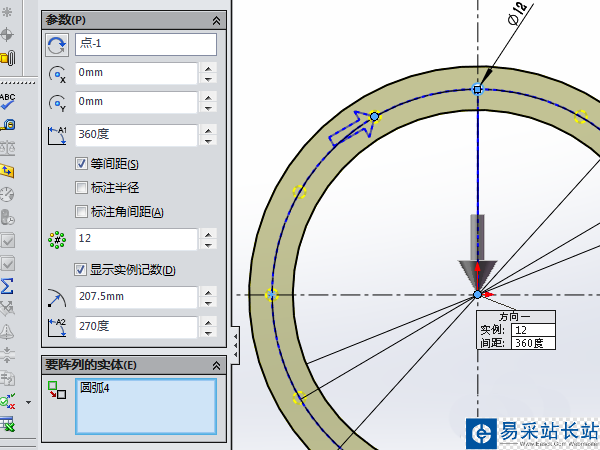
Task: Edit the 间距 value 360度 in callout
Action: [x=533, y=342]
